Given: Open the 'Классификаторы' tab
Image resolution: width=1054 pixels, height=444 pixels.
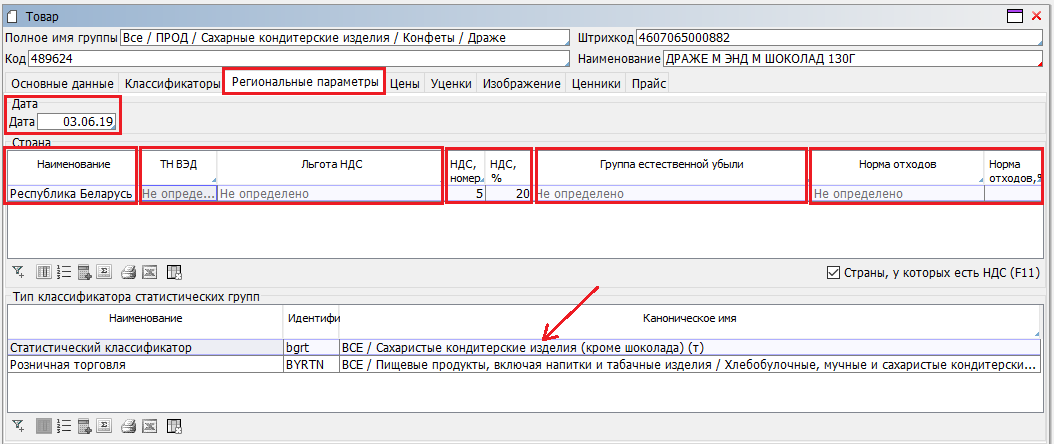Looking at the screenshot, I should click(172, 84).
